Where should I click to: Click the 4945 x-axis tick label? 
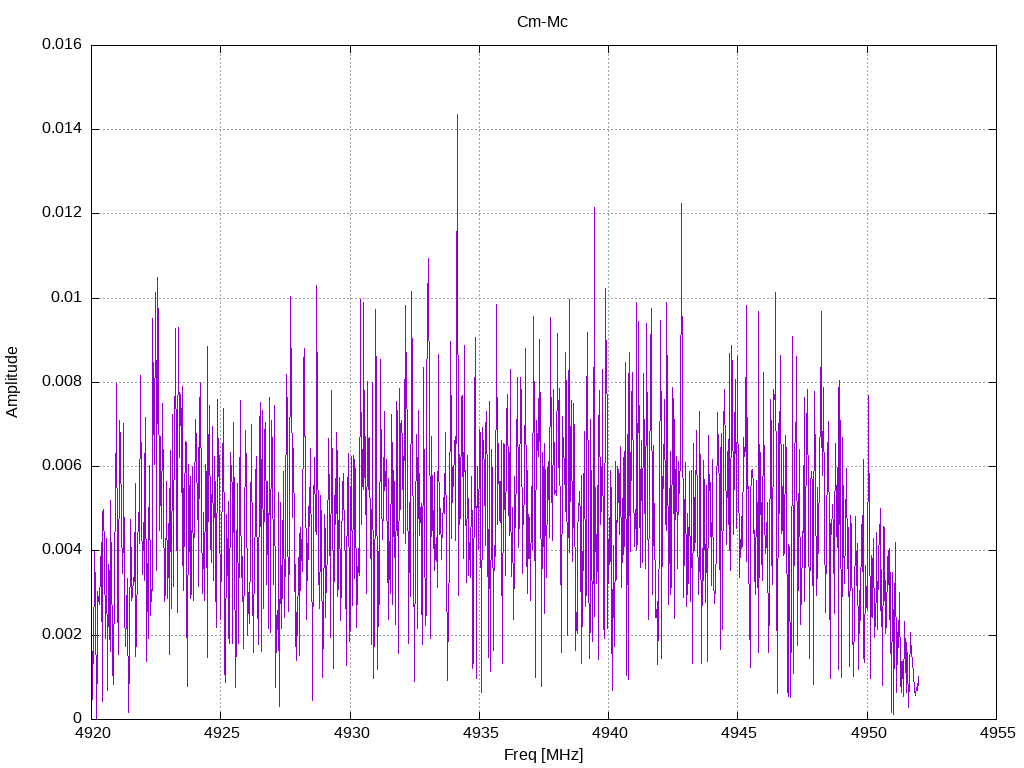coord(739,733)
